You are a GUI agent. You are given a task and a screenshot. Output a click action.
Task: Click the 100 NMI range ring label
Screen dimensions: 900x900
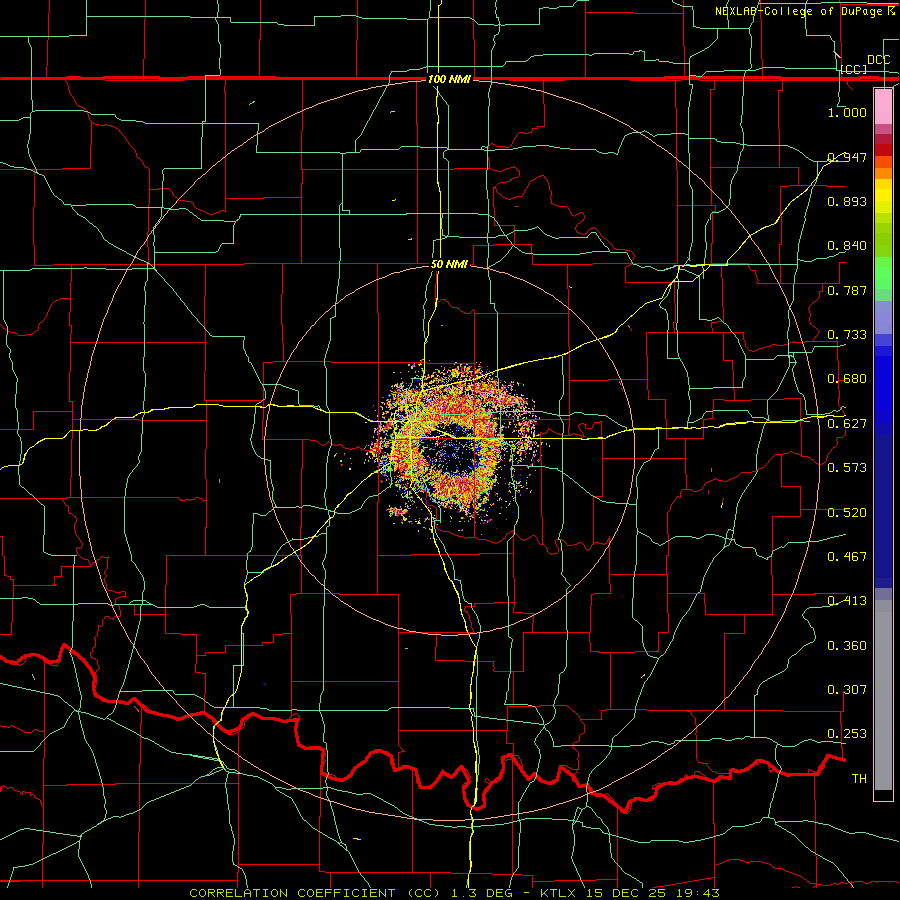pyautogui.click(x=449, y=79)
